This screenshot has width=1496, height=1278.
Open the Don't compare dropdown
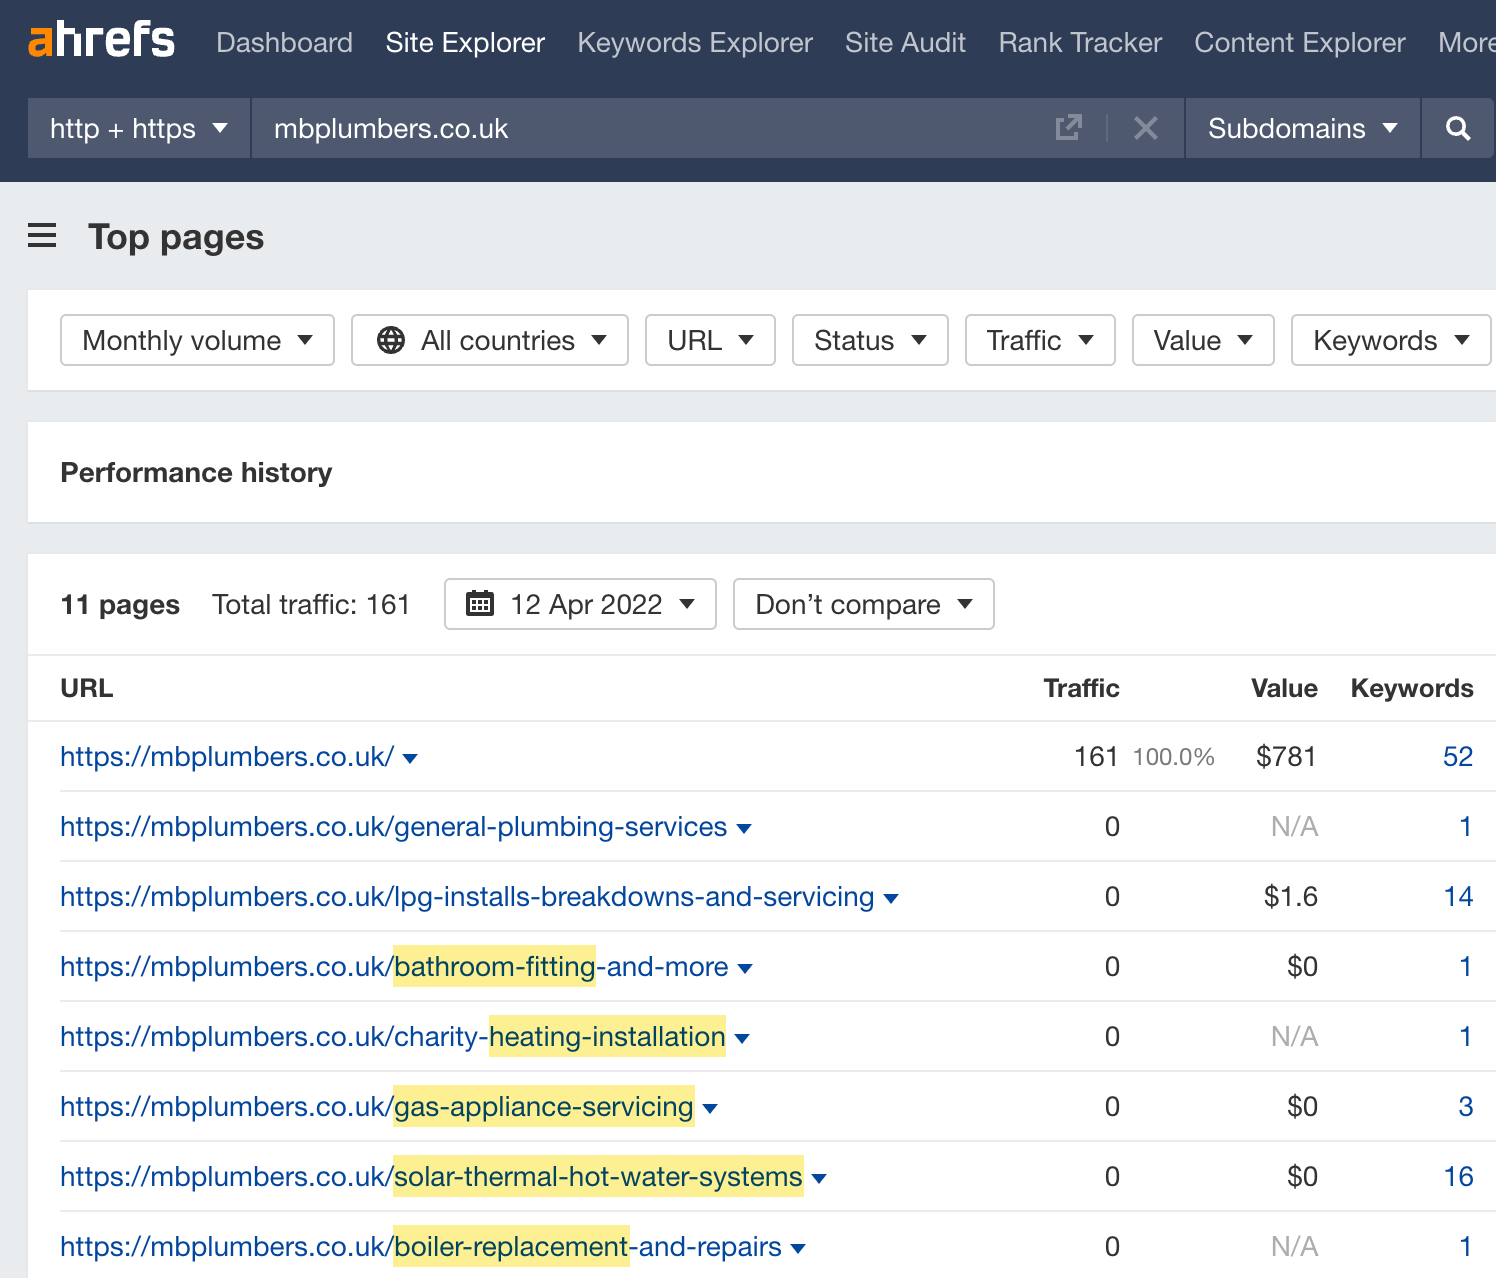(862, 603)
